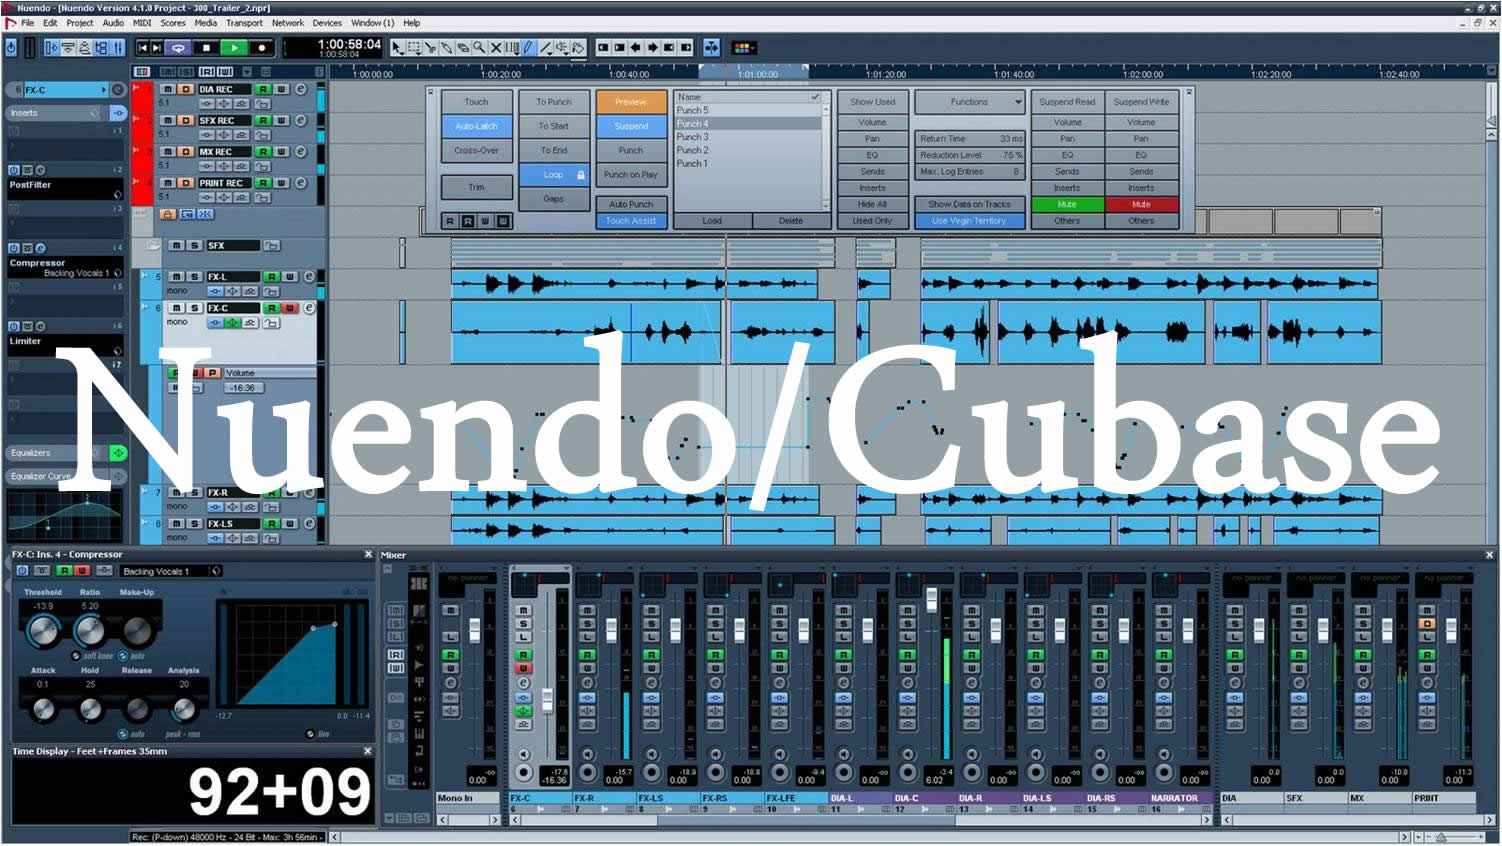The height and width of the screenshot is (846, 1502).
Task: Toggle the live option in Compressor
Action: point(310,734)
